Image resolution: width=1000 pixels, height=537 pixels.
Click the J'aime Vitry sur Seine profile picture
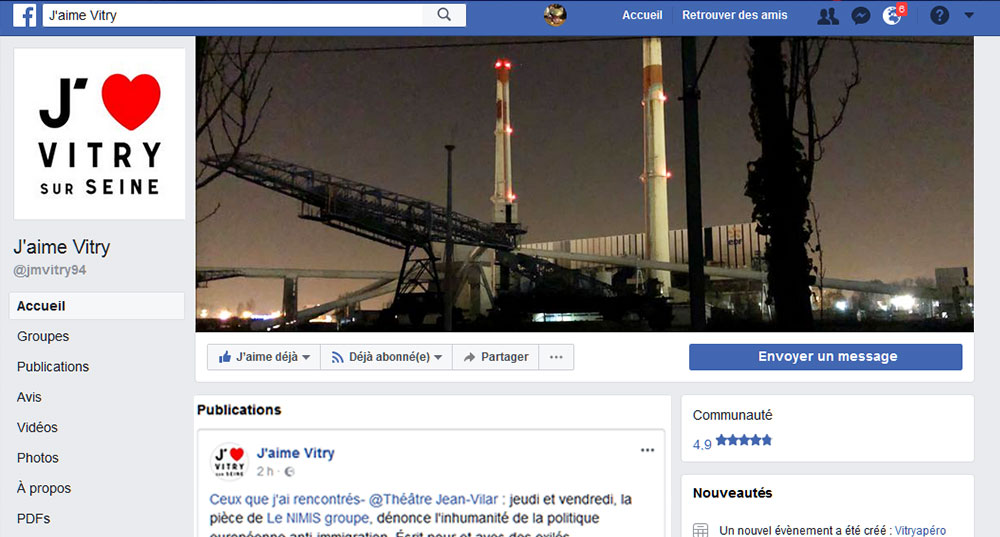(x=99, y=134)
